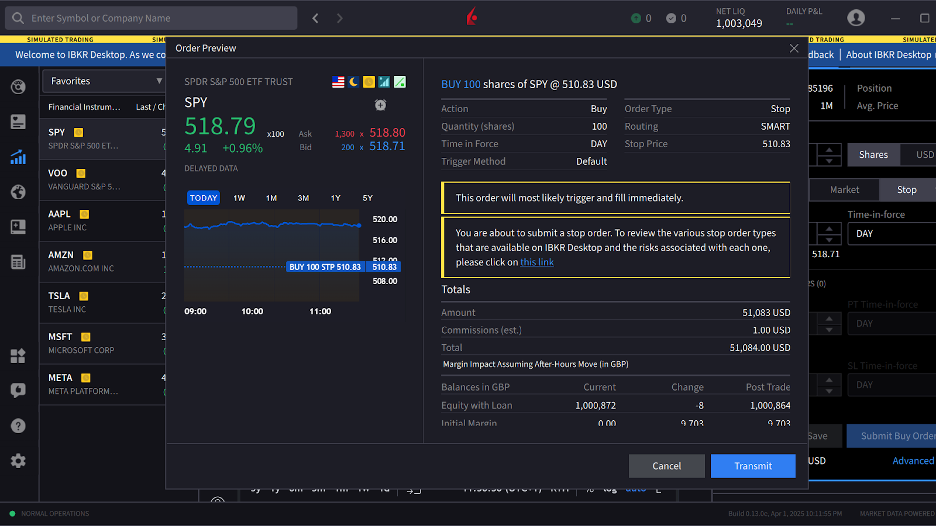The height and width of the screenshot is (526, 936).
Task: Click the yellow badge next to VOO
Action: pyautogui.click(x=81, y=173)
